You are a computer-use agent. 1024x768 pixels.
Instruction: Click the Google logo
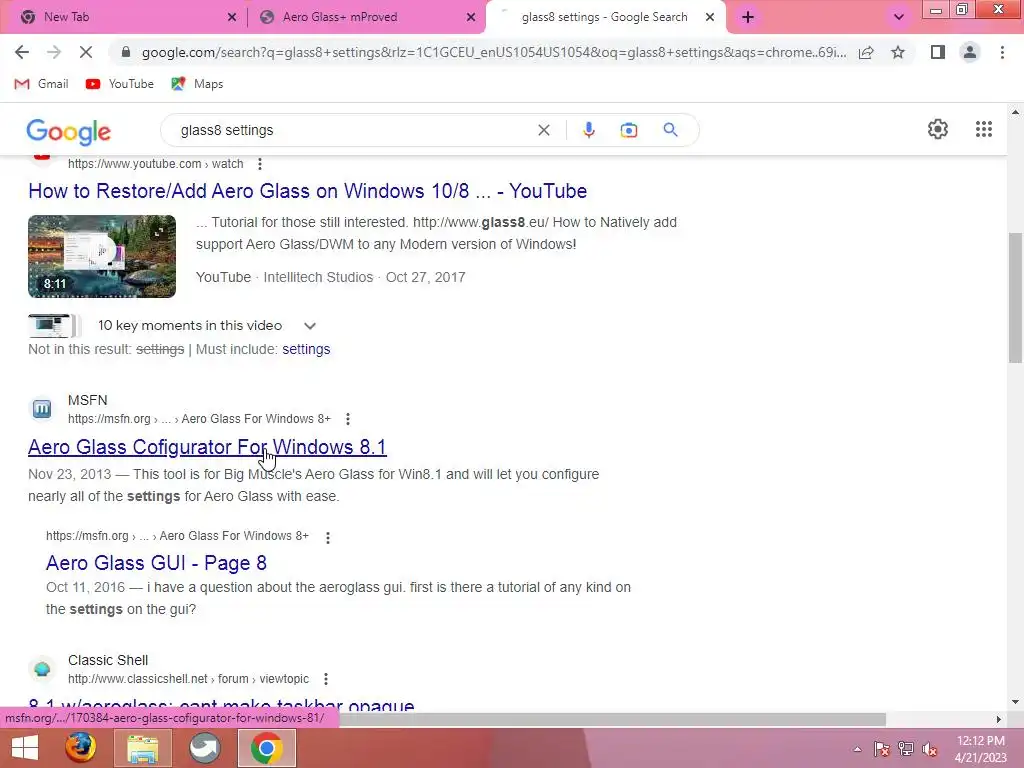tap(69, 131)
